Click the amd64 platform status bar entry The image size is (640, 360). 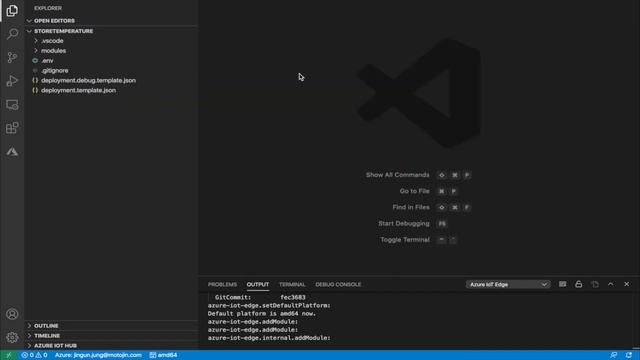[163, 355]
